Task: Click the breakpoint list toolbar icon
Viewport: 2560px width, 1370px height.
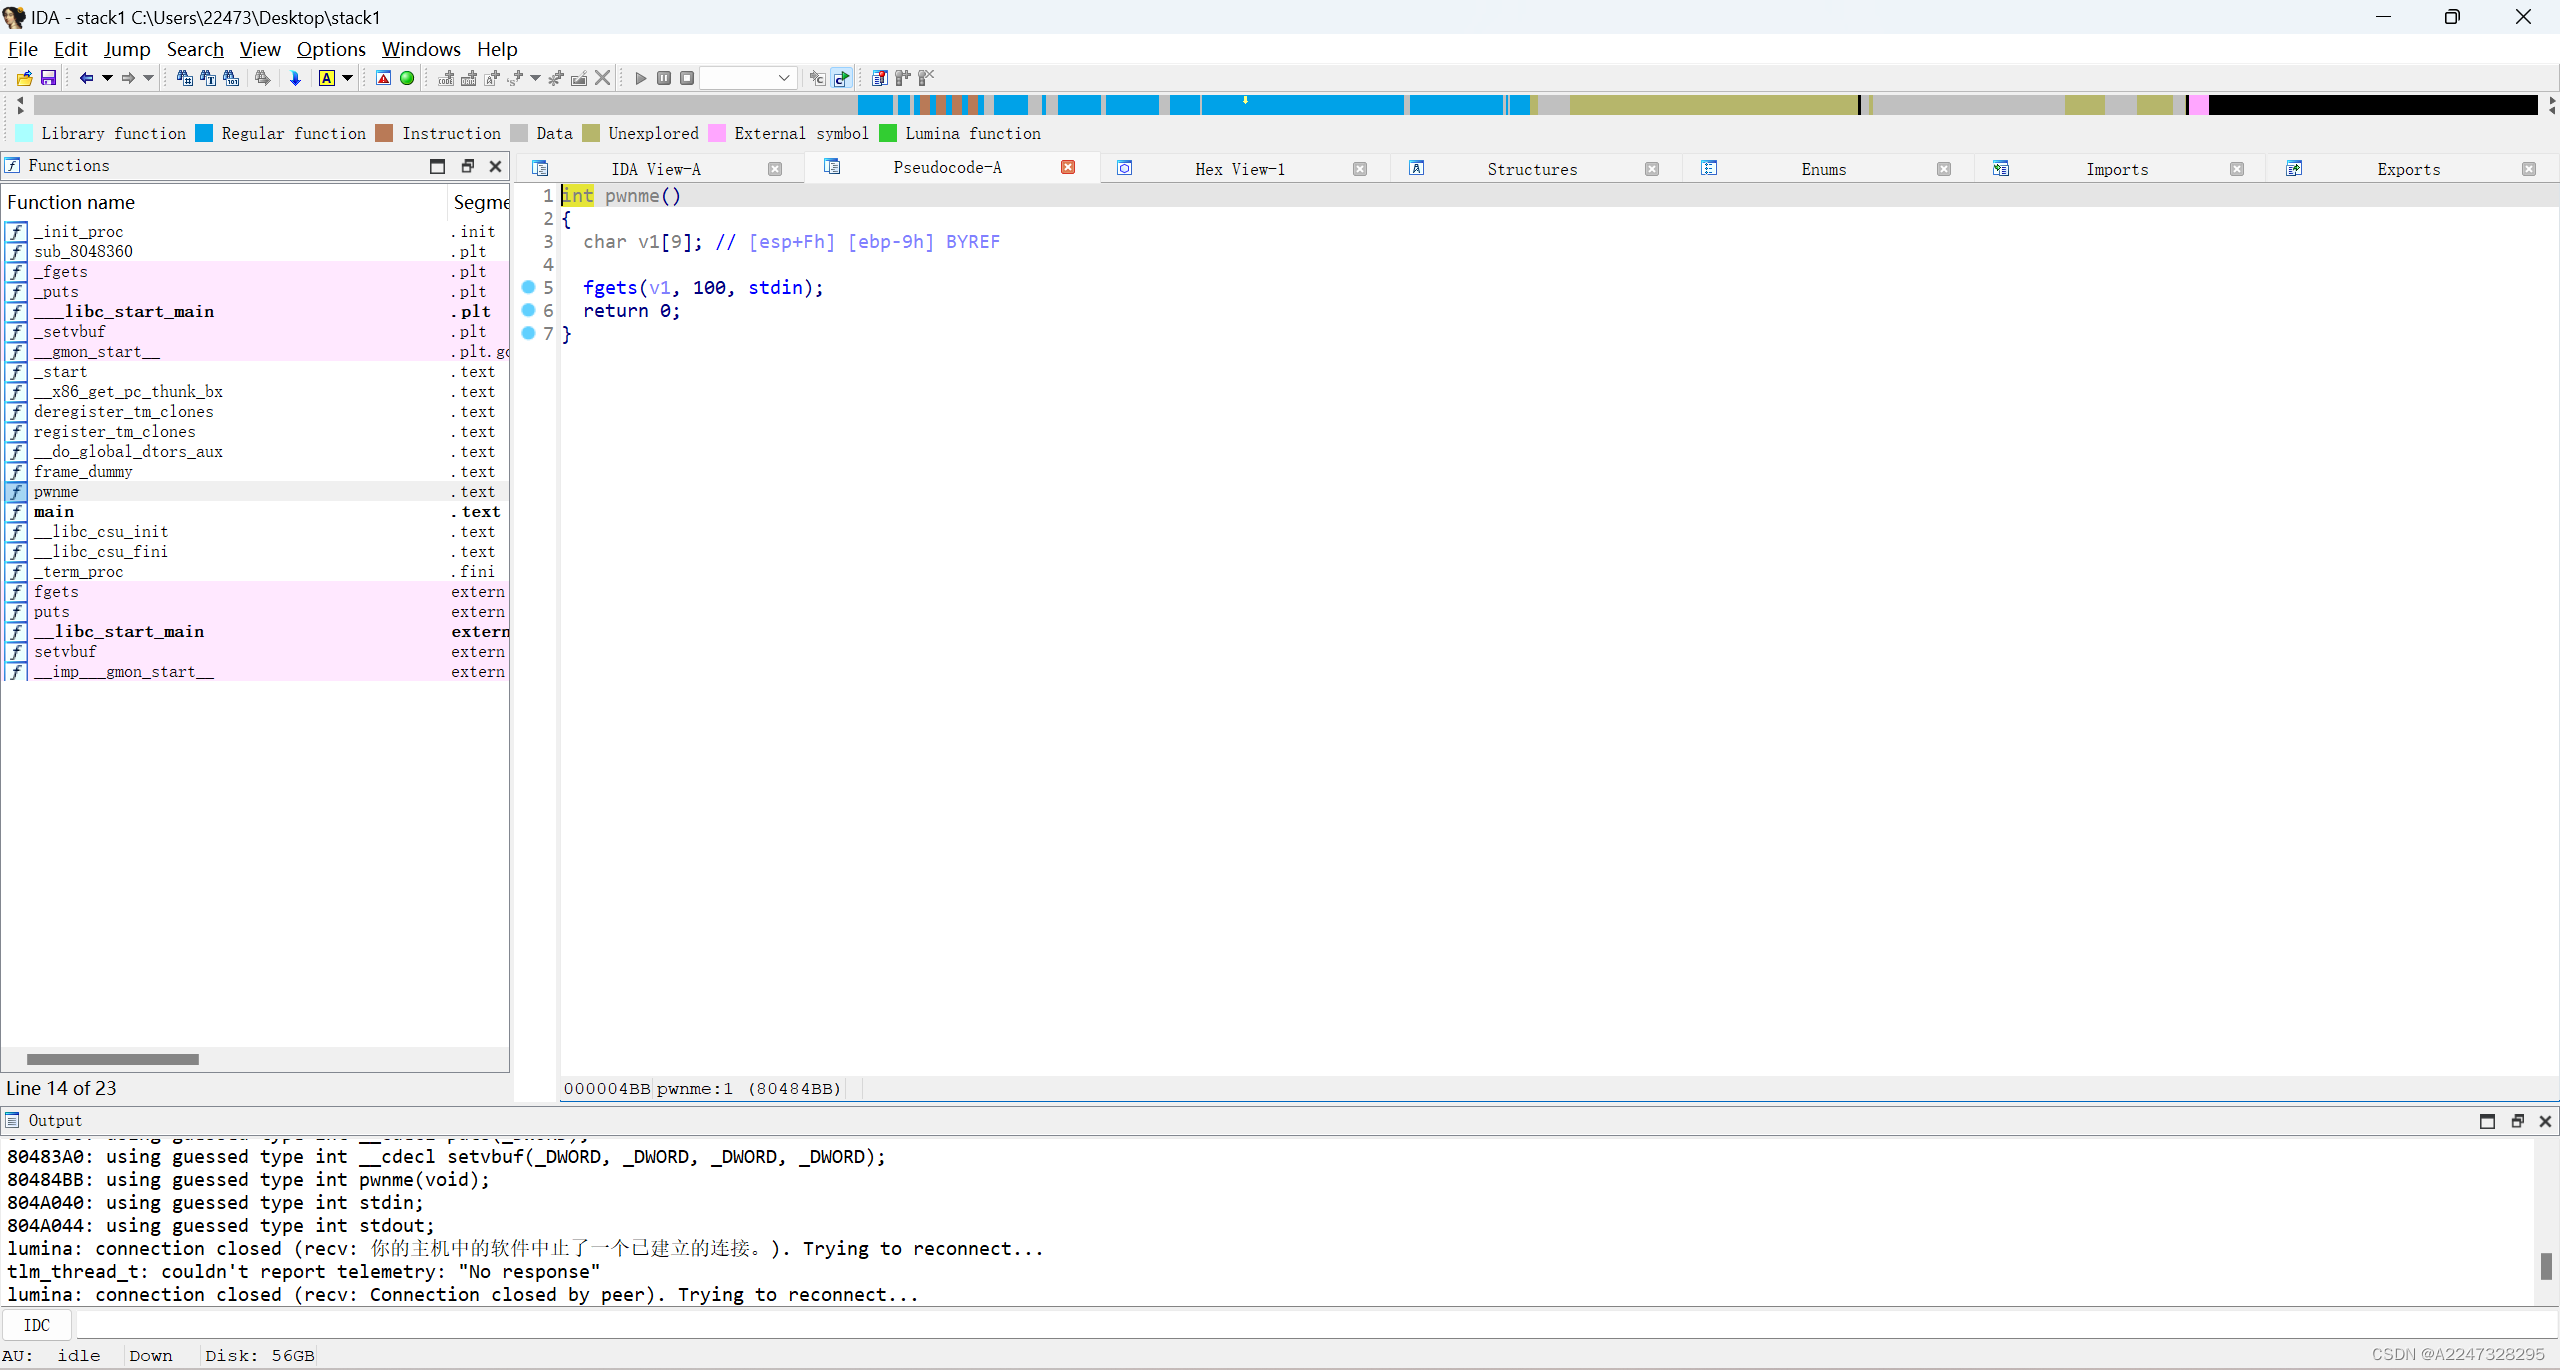Action: click(x=879, y=78)
